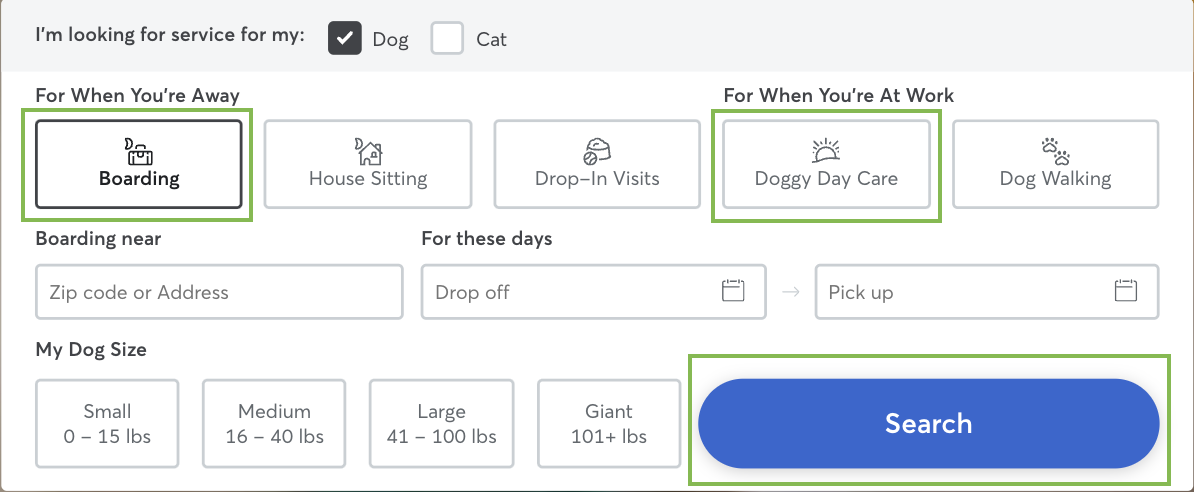Viewport: 1194px width, 492px height.
Task: Select Large 41 – 100 lbs dog size
Action: pos(442,423)
